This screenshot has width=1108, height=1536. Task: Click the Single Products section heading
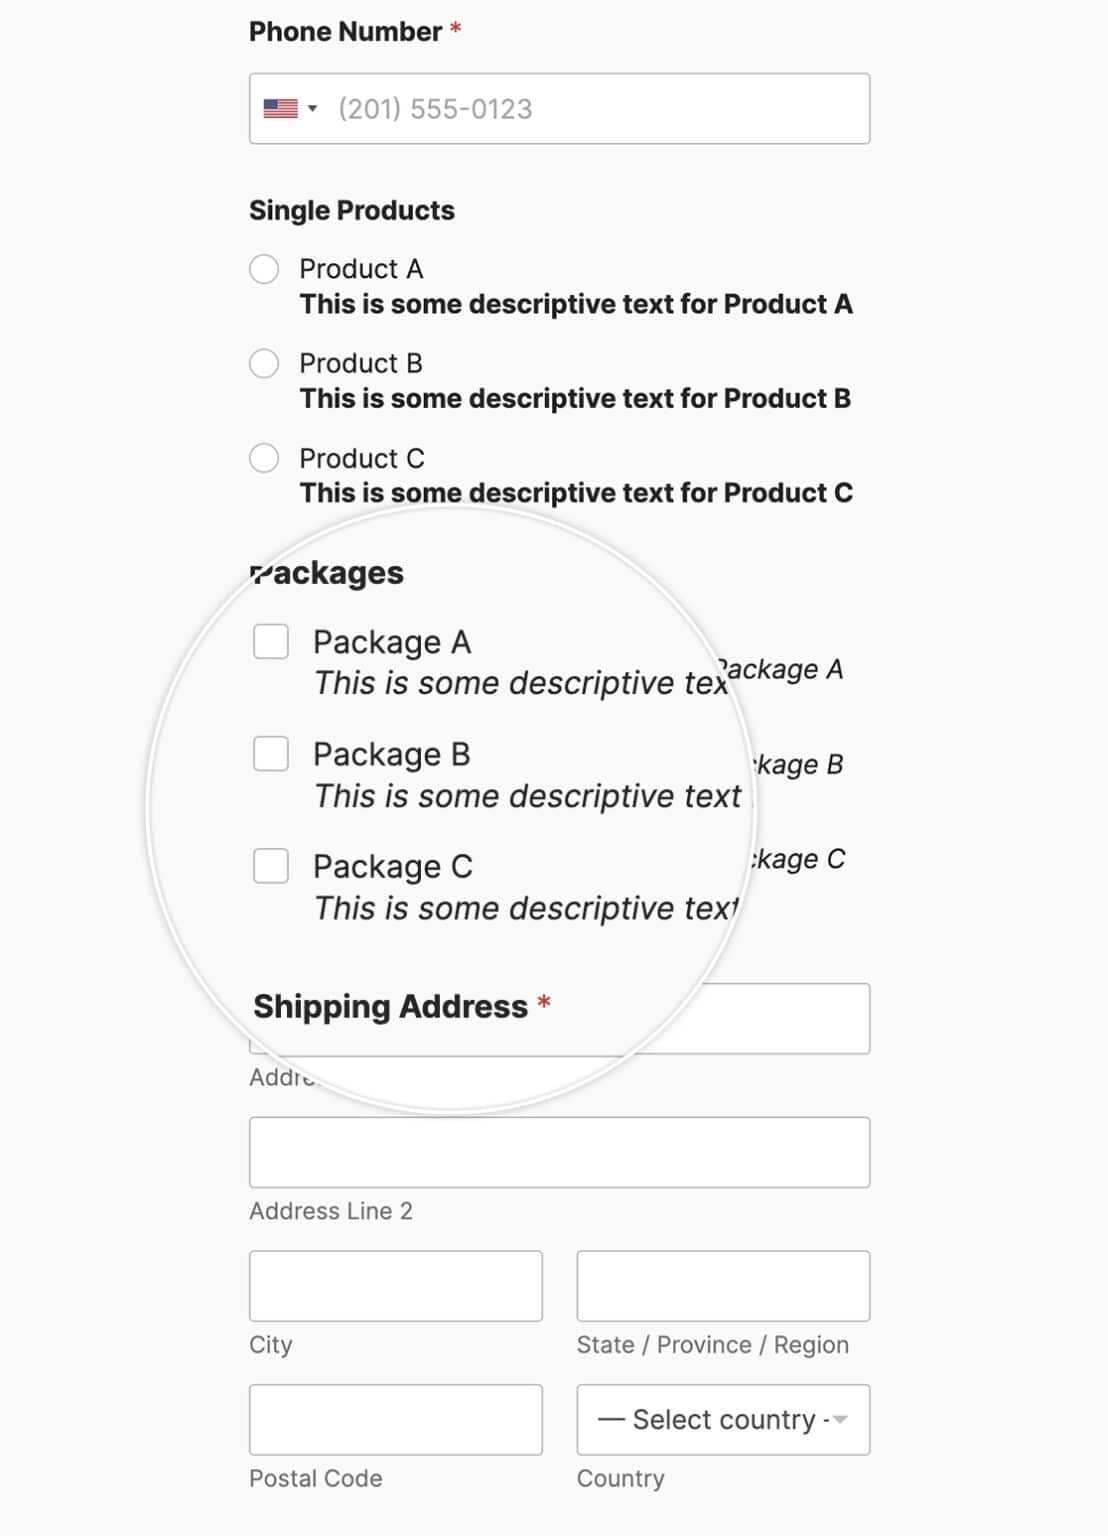(x=351, y=209)
